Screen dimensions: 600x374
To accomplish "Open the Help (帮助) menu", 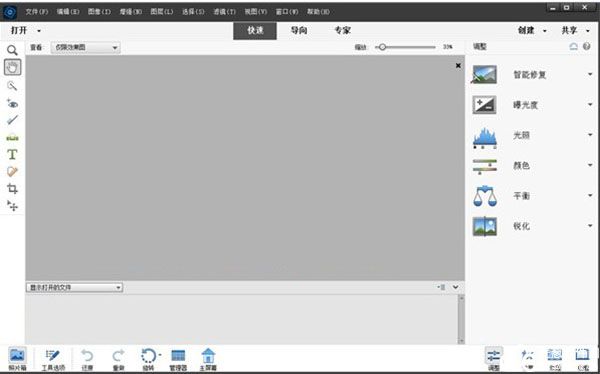I will point(318,12).
